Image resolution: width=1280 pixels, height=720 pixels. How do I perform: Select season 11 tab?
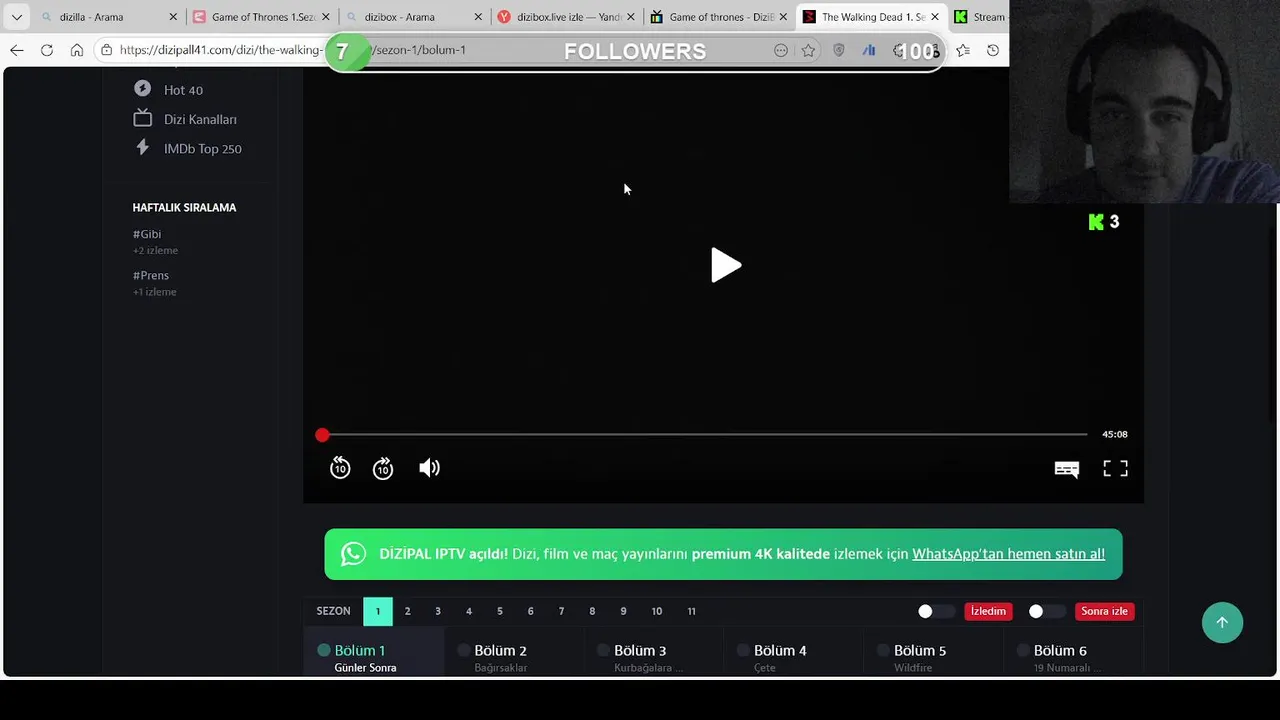(x=691, y=611)
